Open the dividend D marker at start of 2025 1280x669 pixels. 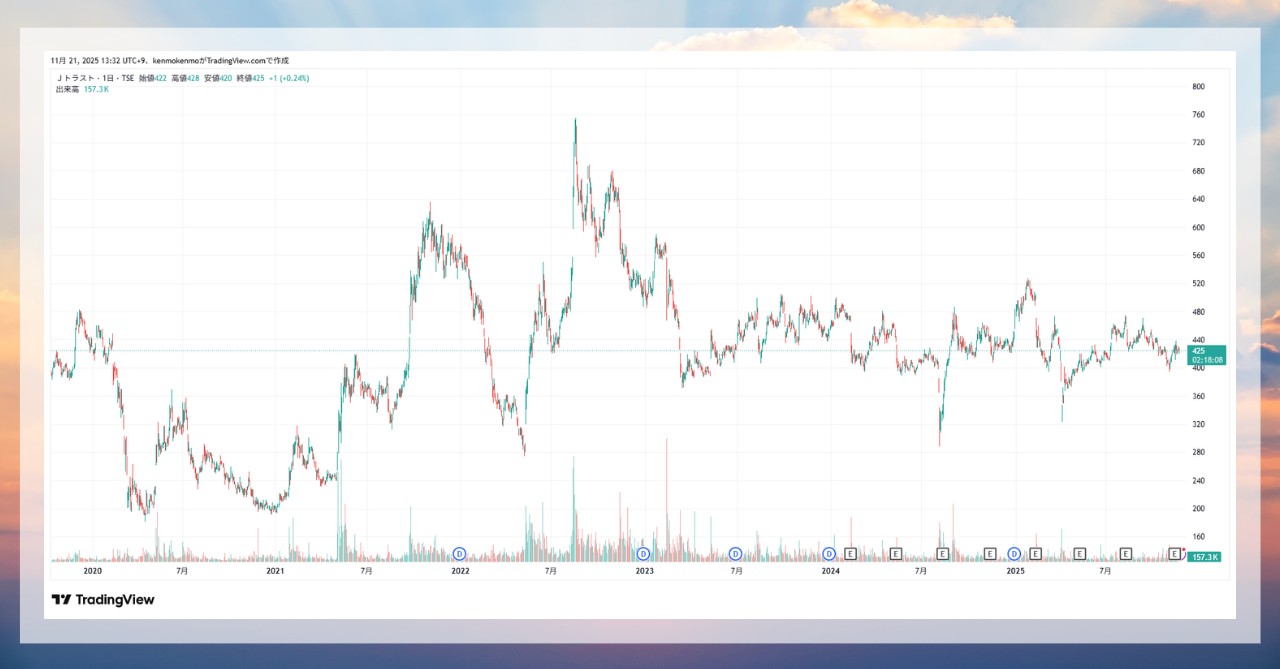1014,553
